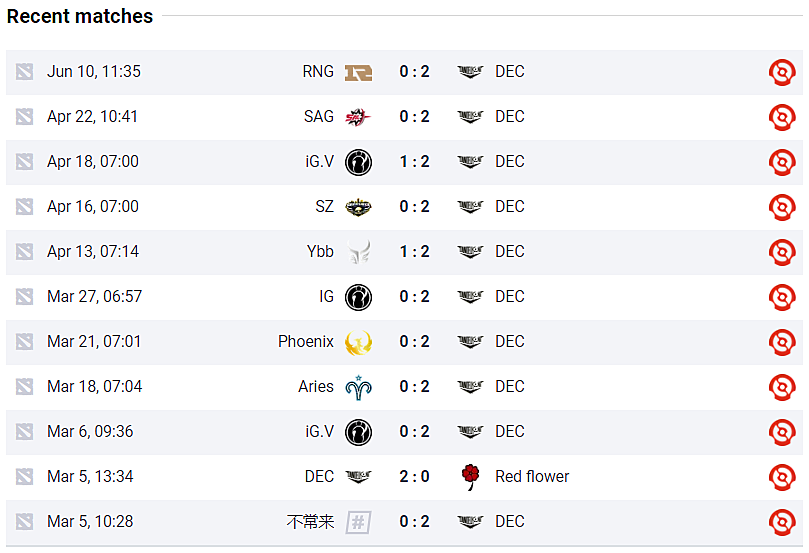Open the RNG vs DEC 0:2 score
Image resolution: width=809 pixels, height=553 pixels.
[414, 72]
